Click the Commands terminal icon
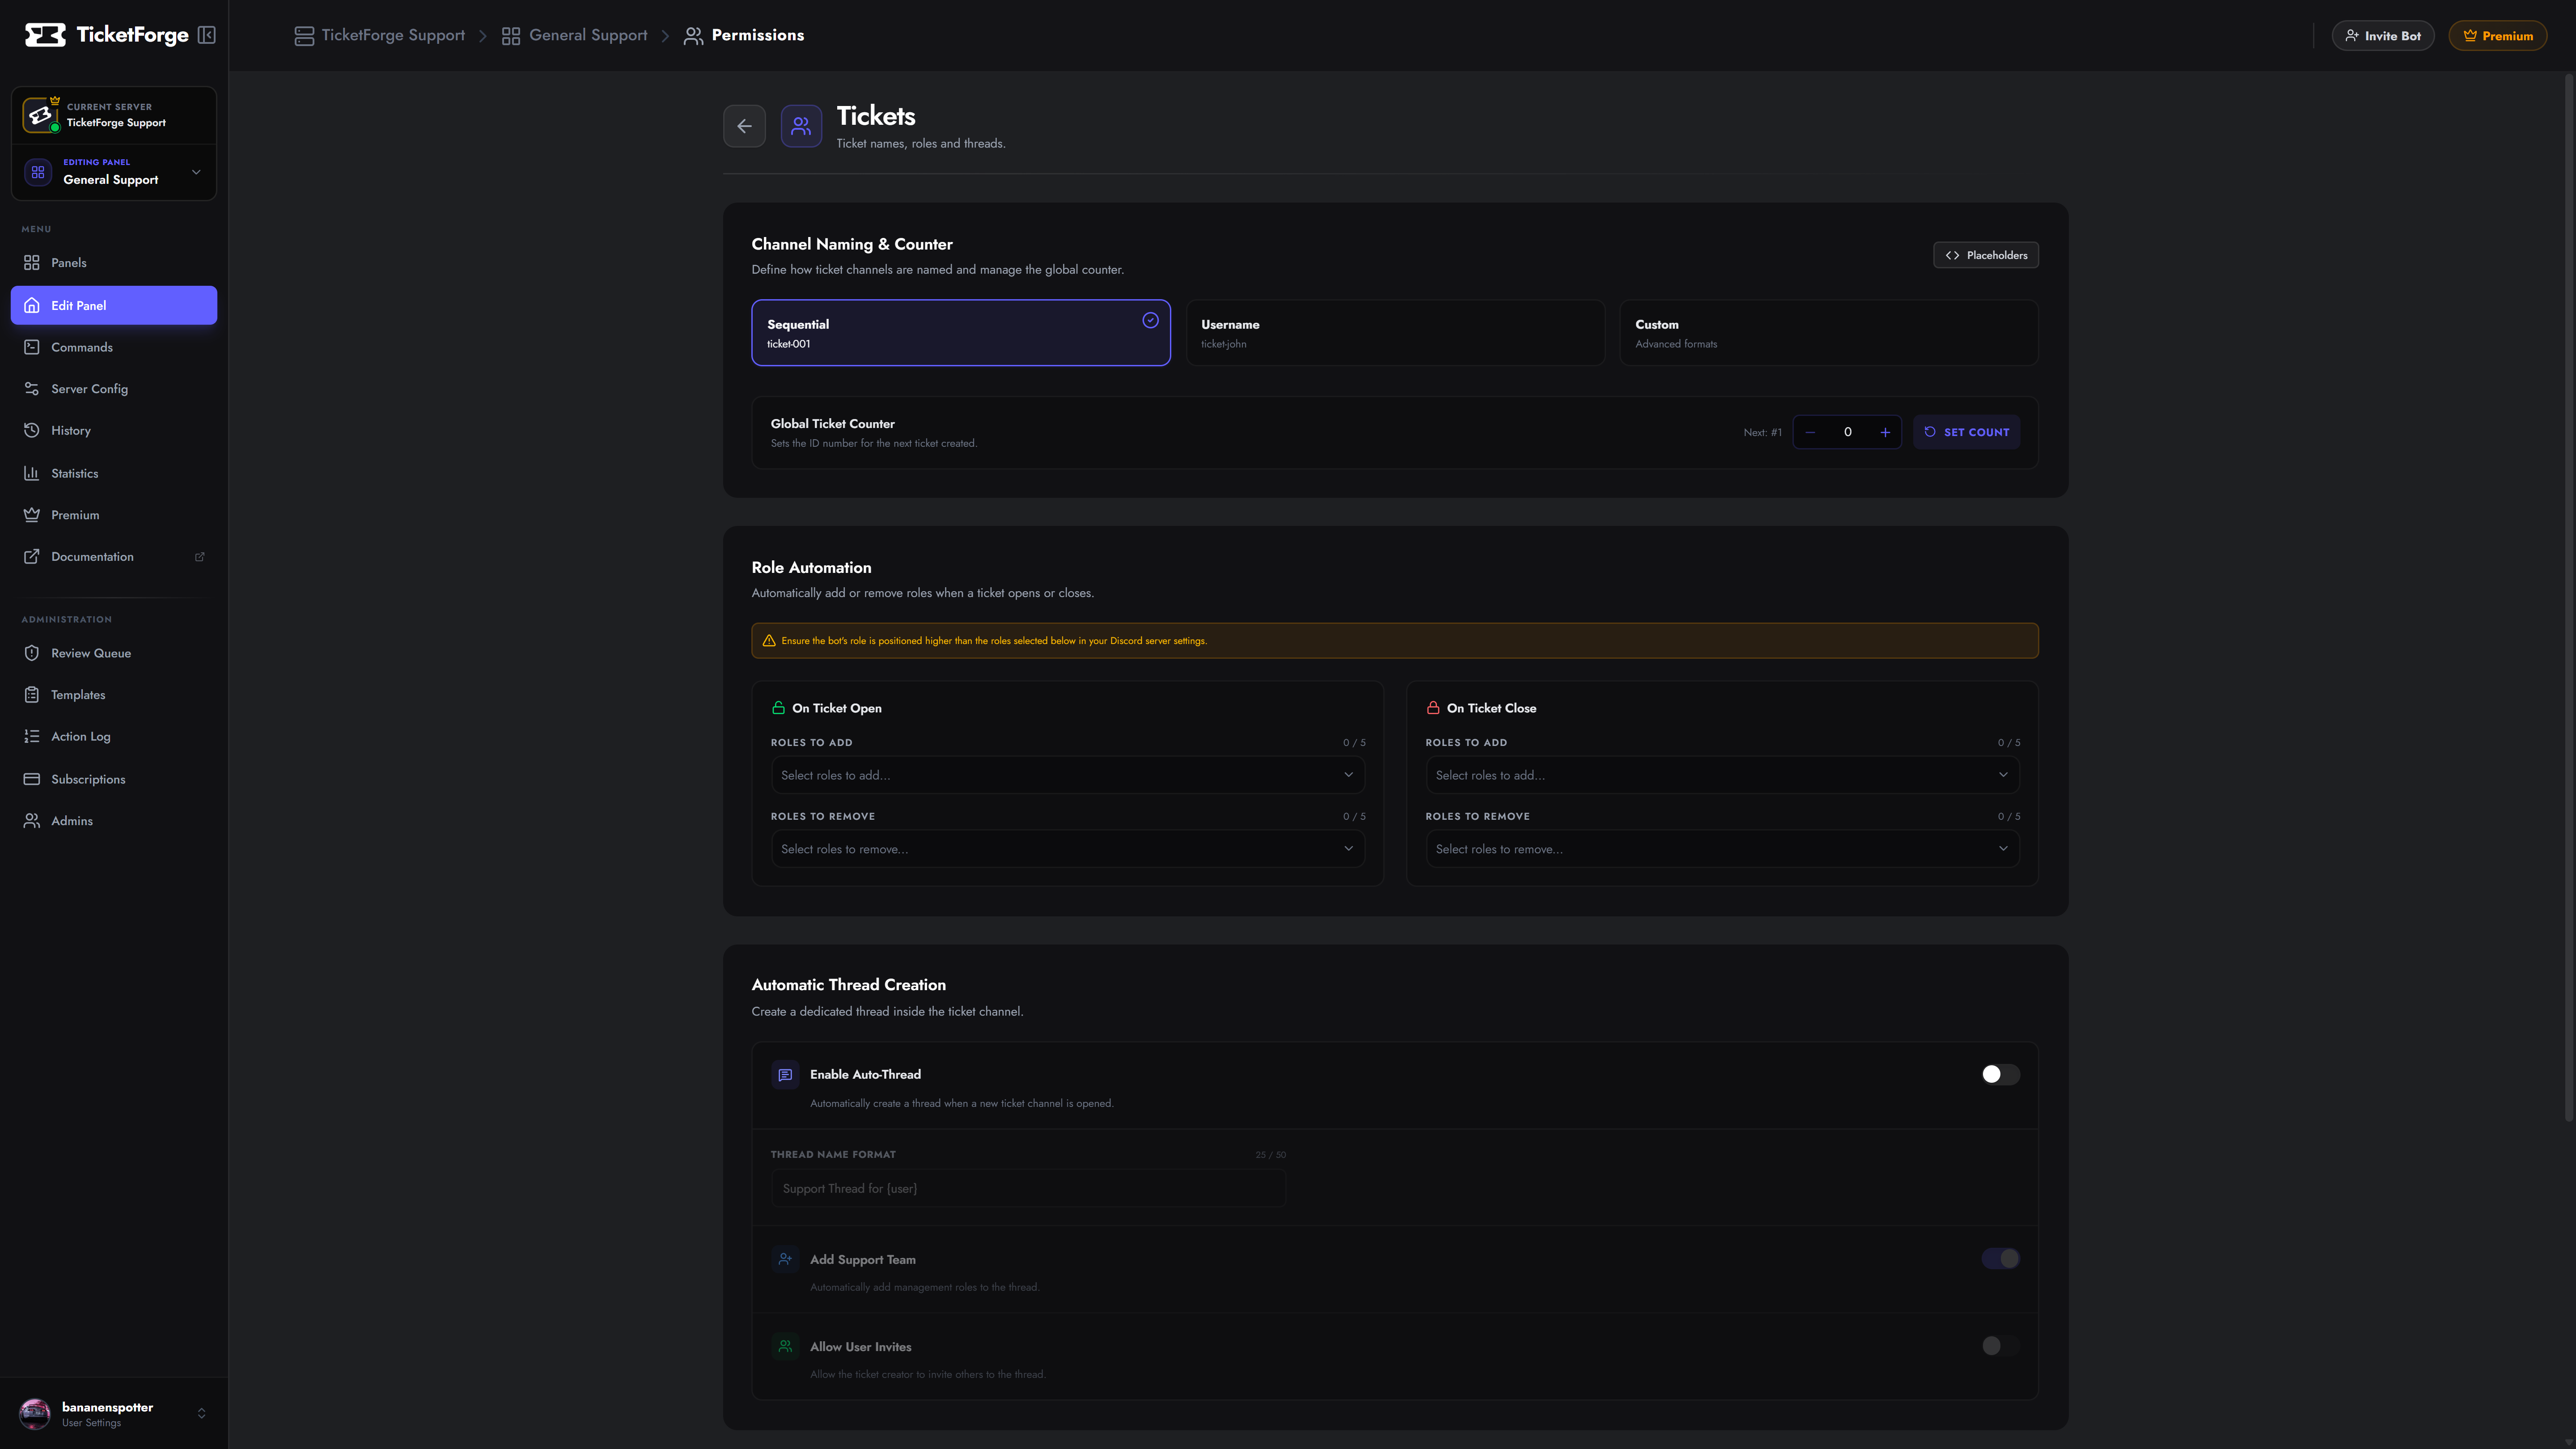The image size is (2576, 1449). 32,347
